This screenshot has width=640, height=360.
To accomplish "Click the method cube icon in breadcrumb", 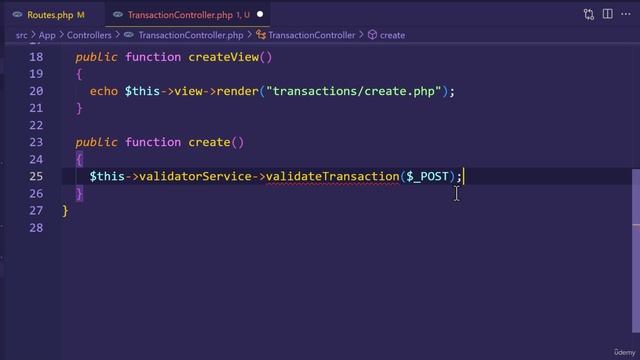I will 372,35.
